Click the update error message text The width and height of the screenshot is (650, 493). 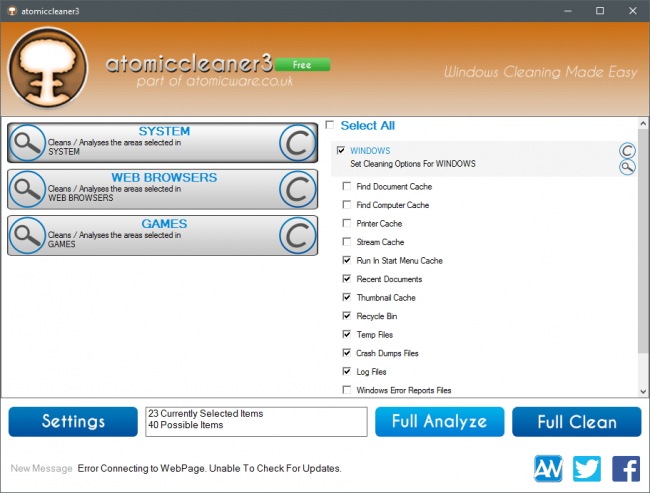pos(209,469)
